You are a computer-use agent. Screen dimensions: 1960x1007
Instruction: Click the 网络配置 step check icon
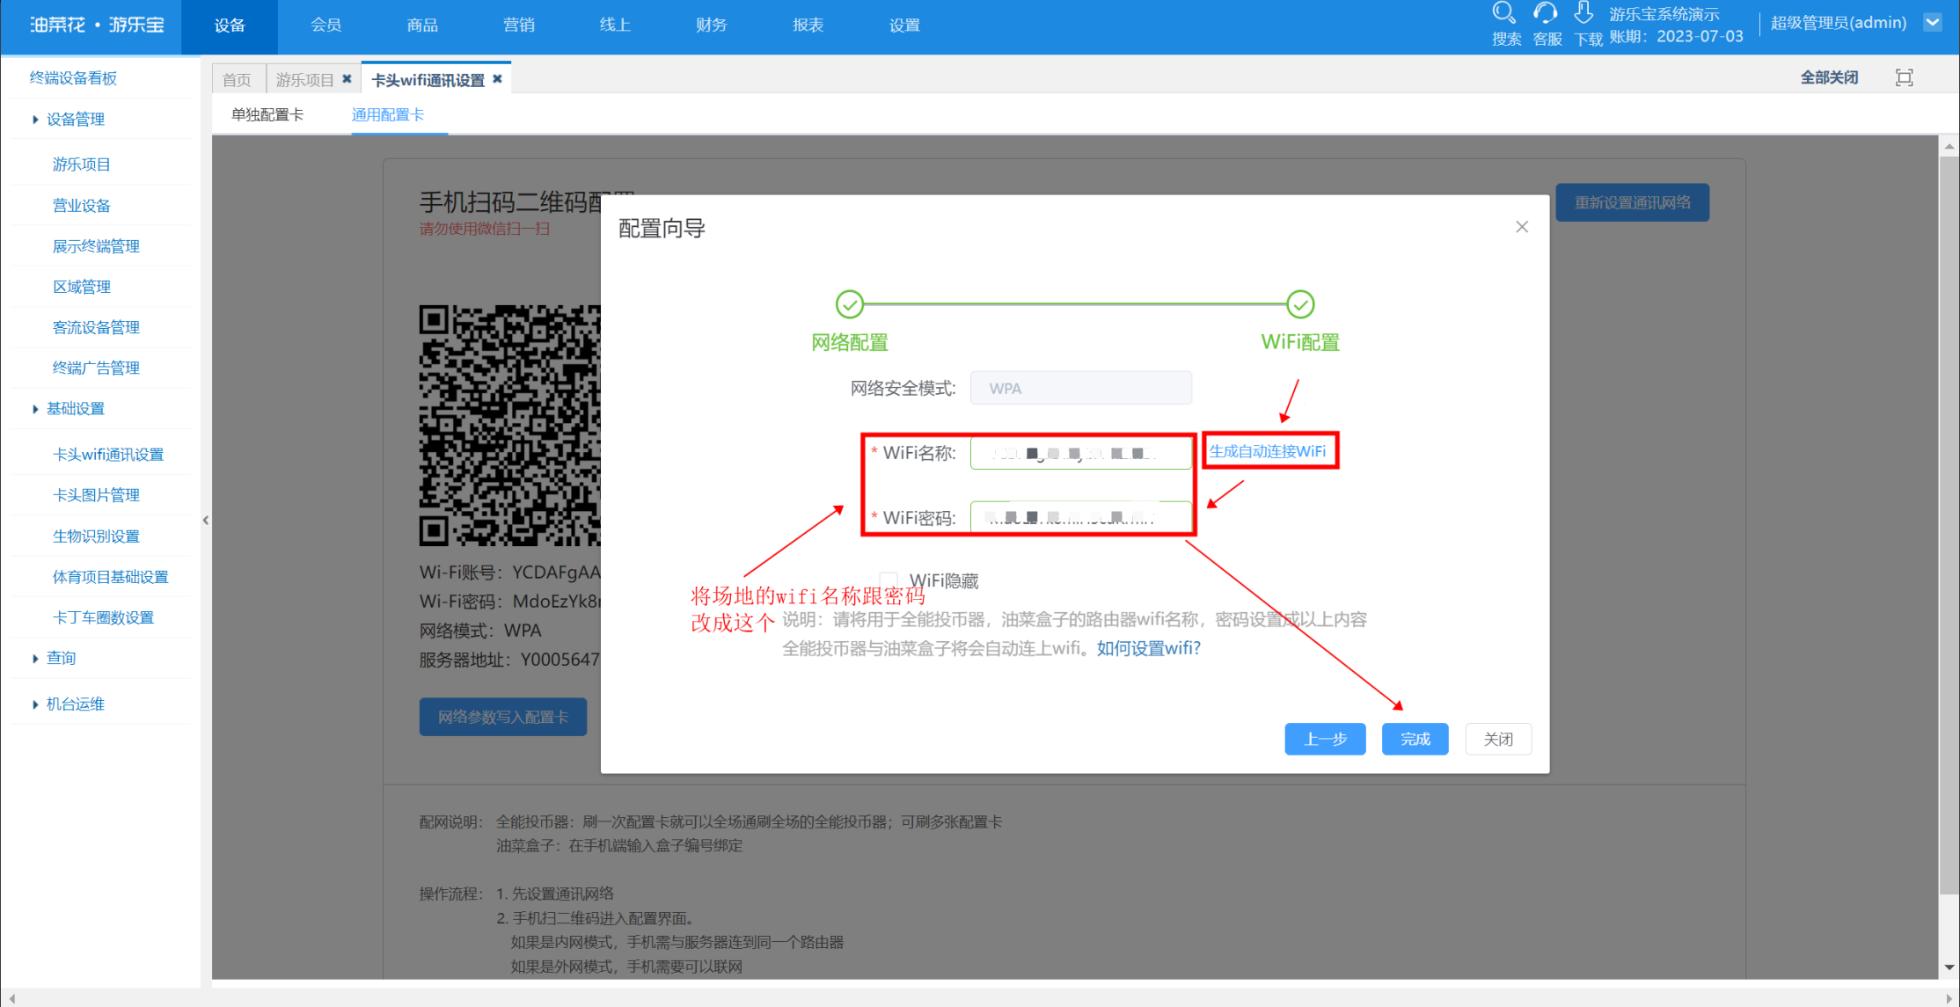849,304
